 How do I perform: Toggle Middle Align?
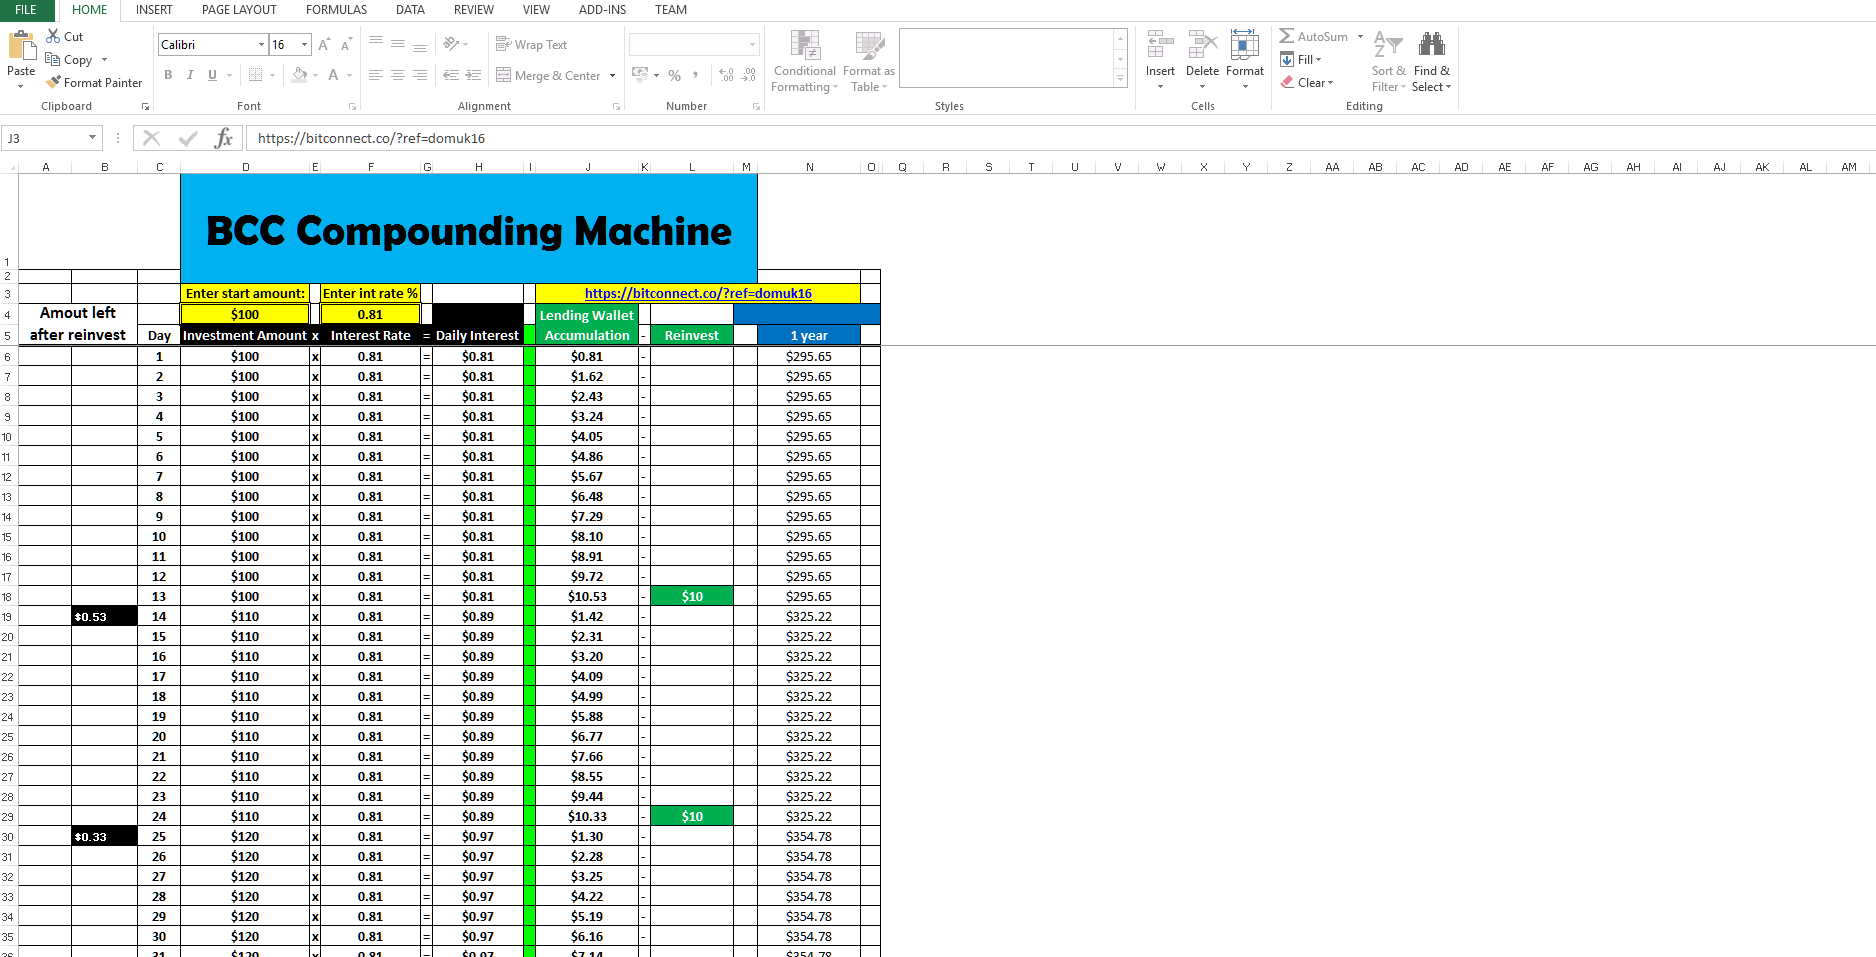[398, 44]
